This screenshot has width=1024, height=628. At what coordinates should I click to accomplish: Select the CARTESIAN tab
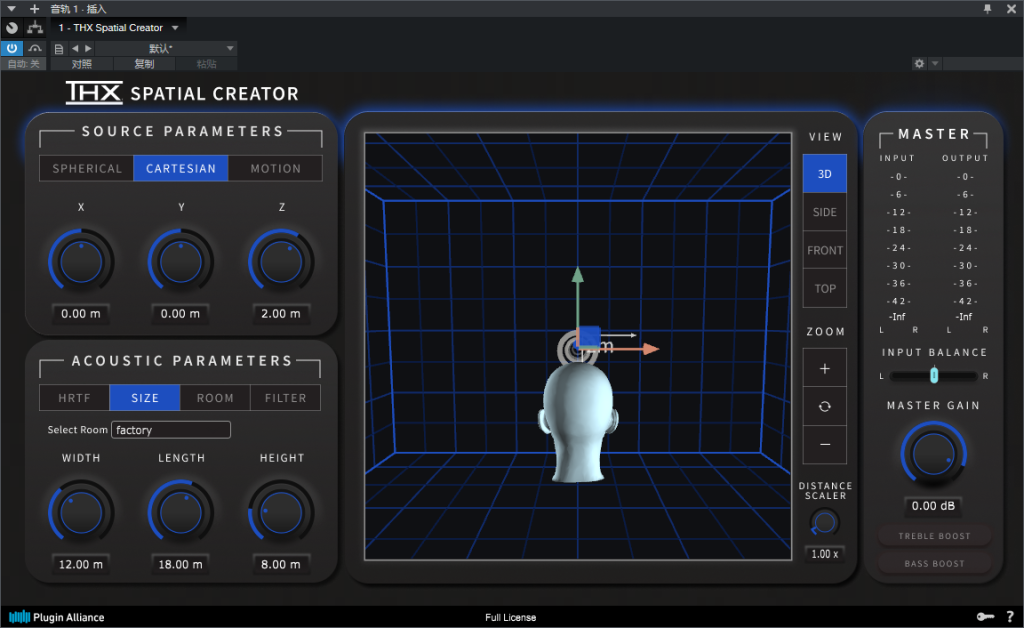[x=181, y=168]
